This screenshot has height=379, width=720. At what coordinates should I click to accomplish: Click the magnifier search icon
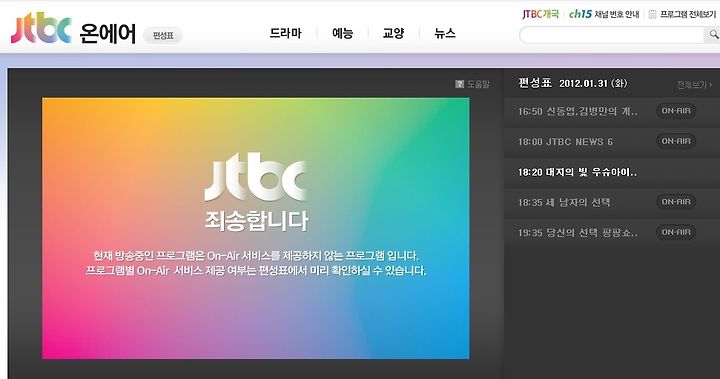pyautogui.click(x=713, y=34)
